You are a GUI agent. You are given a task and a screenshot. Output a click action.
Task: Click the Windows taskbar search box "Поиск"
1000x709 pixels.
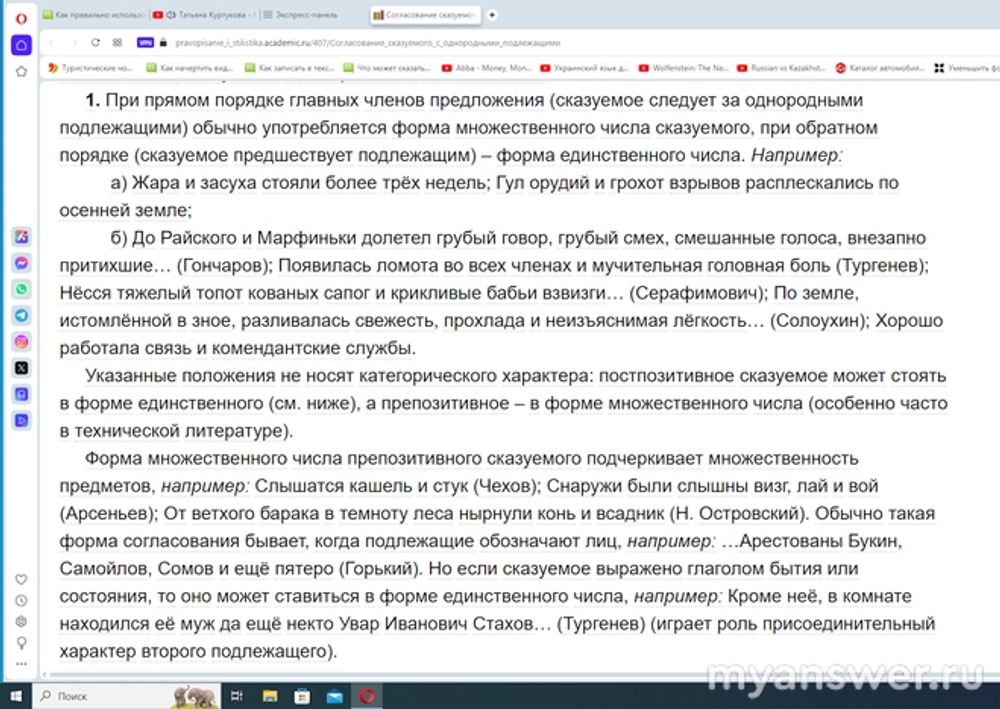tap(100, 695)
